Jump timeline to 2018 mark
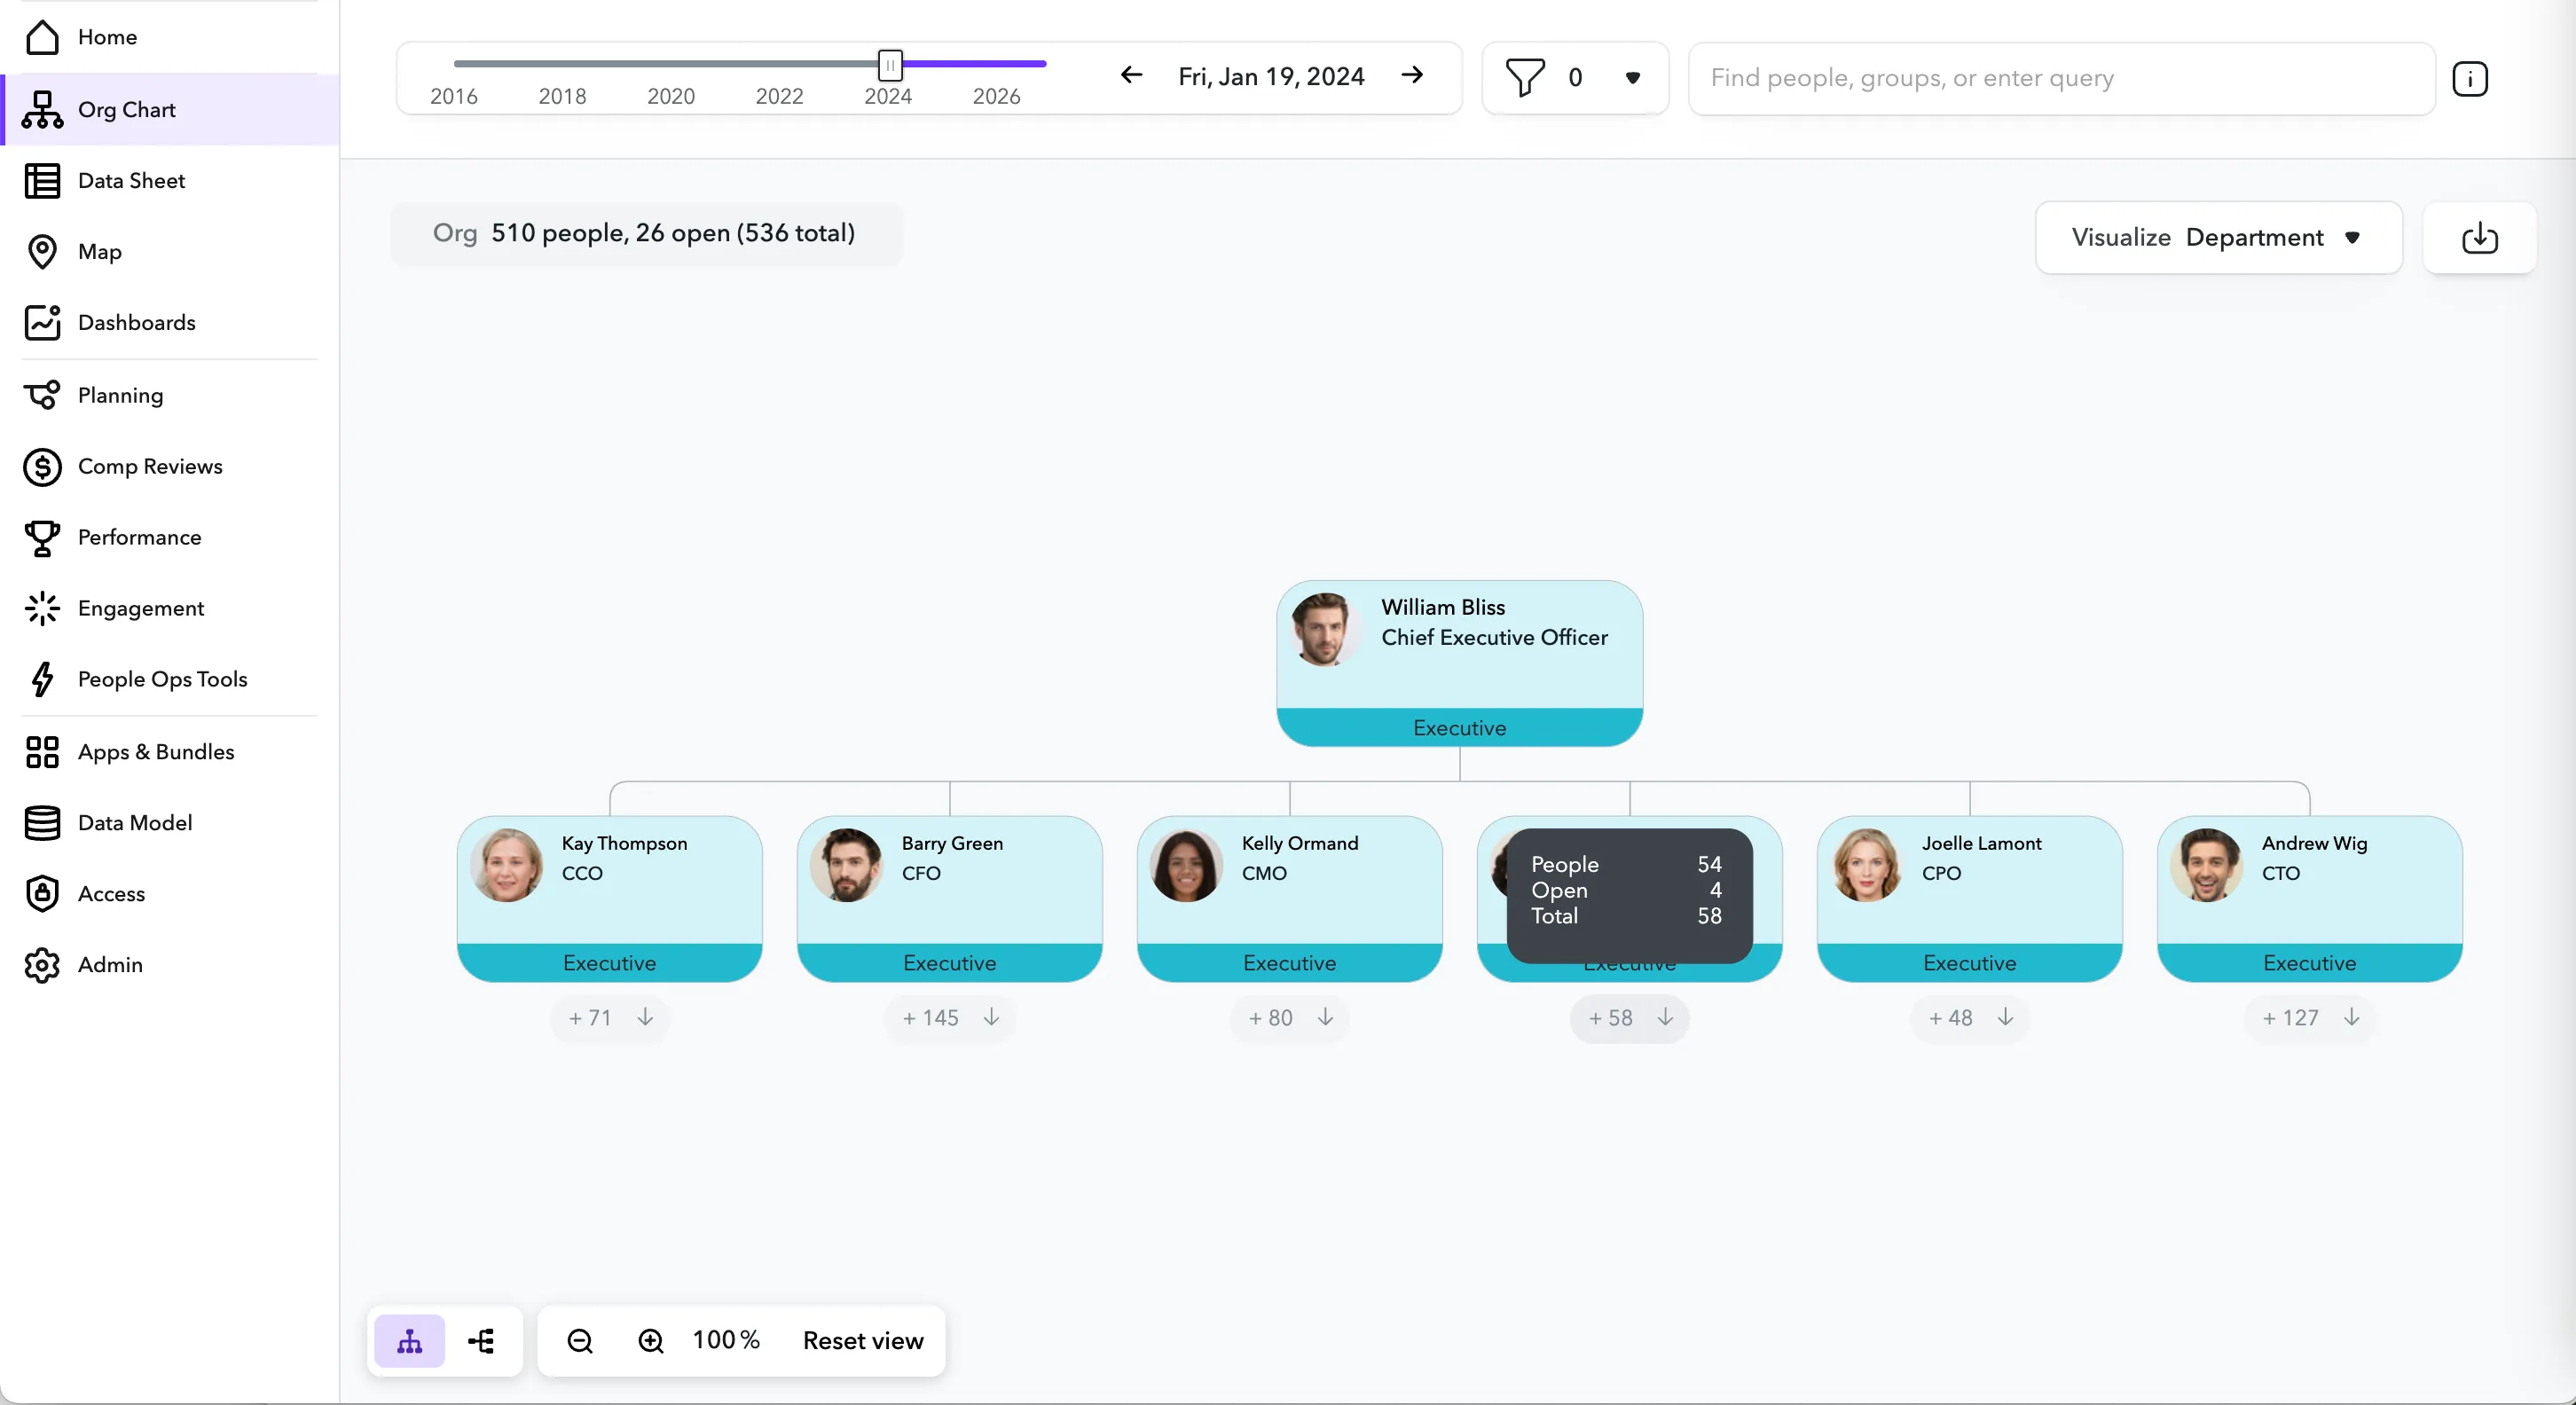2576x1405 pixels. coord(562,96)
